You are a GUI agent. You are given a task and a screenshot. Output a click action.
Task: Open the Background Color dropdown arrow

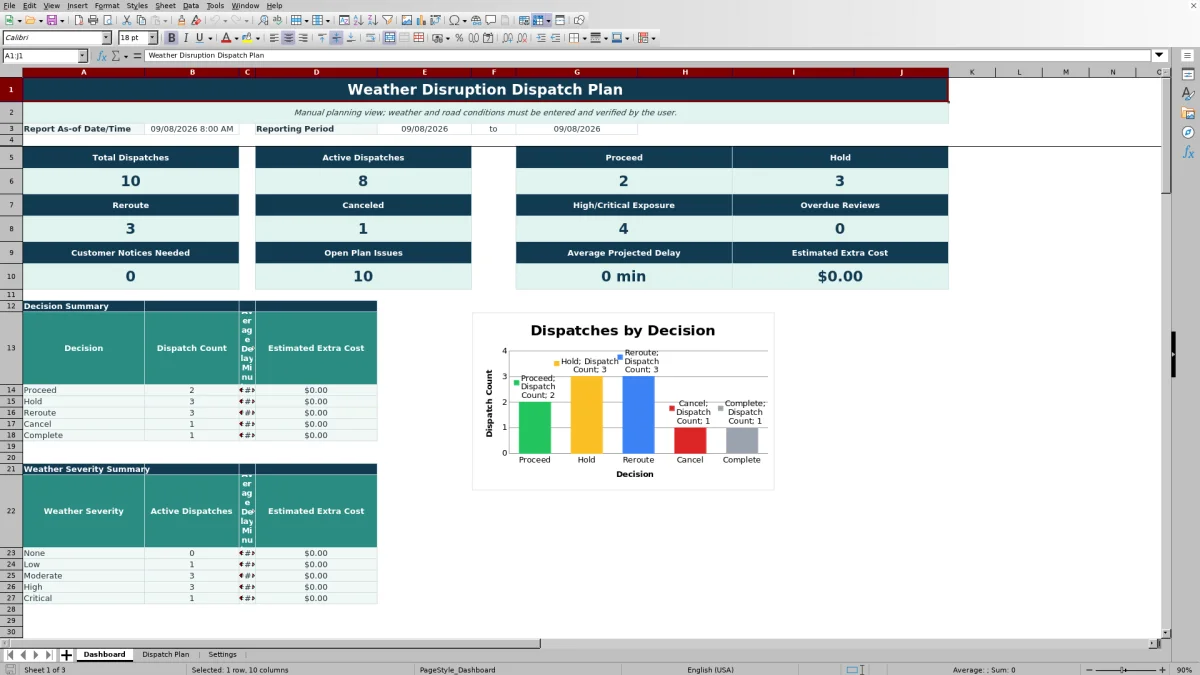pyautogui.click(x=258, y=38)
